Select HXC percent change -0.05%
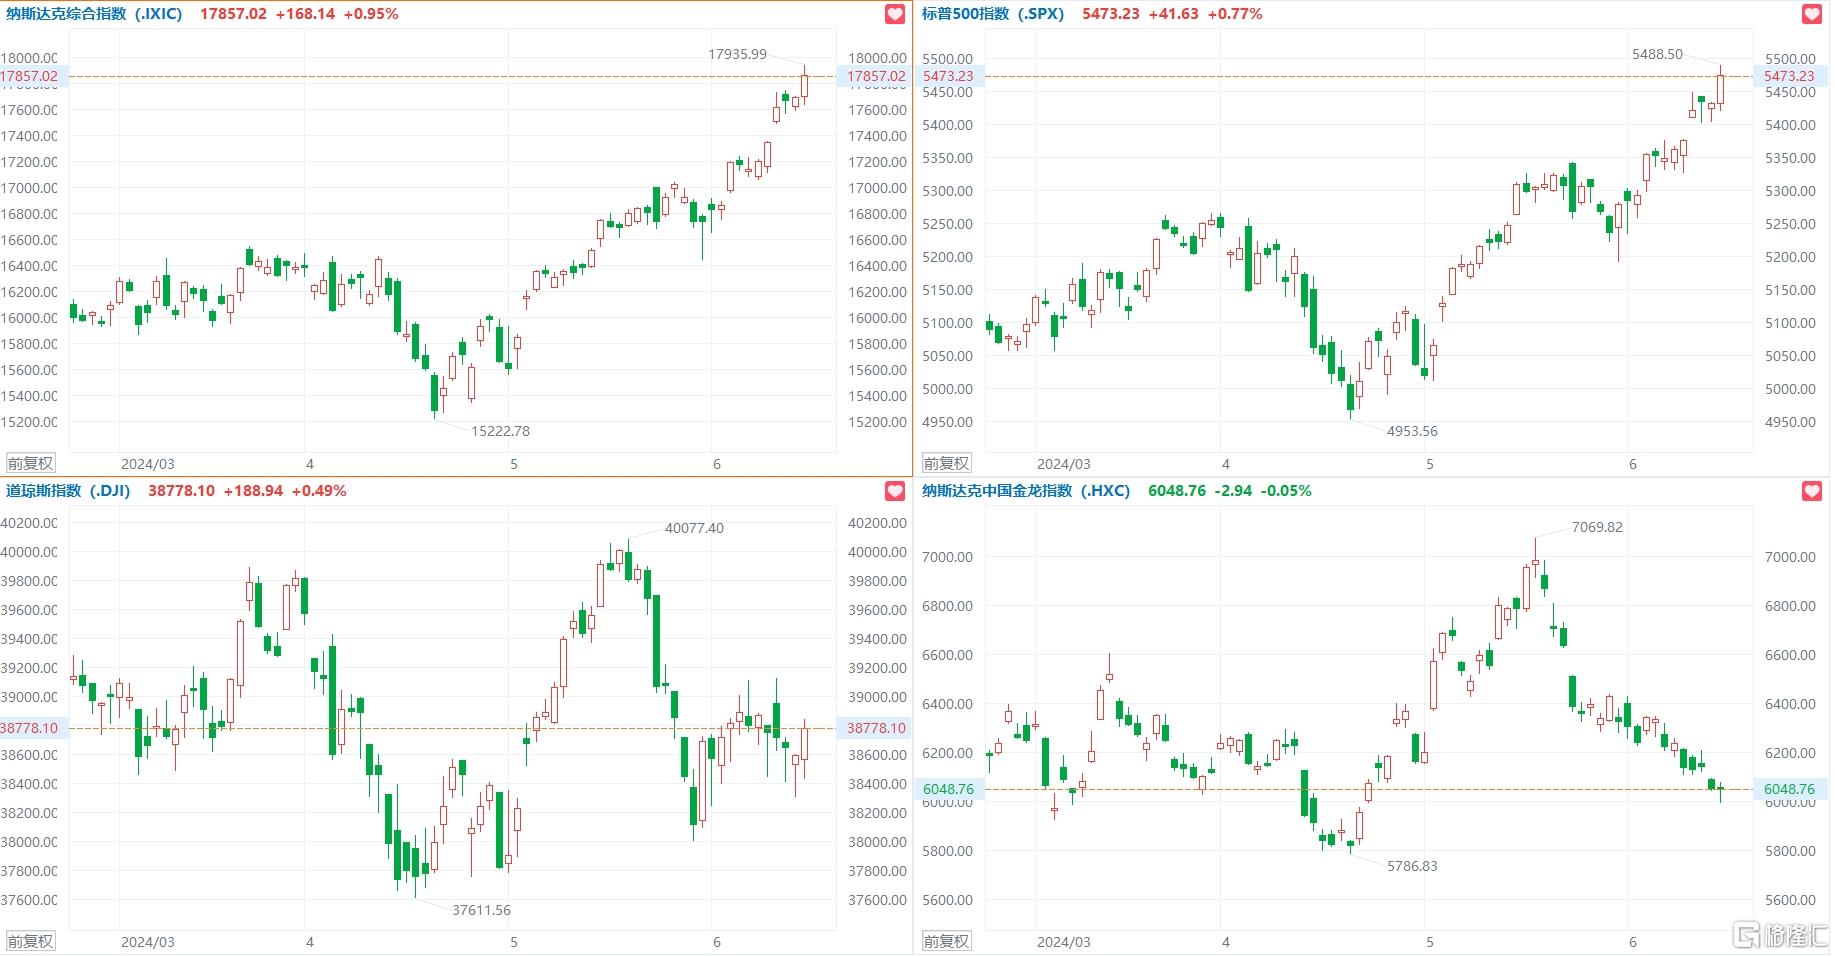Viewport: 1835px width, 956px height. coord(1286,491)
